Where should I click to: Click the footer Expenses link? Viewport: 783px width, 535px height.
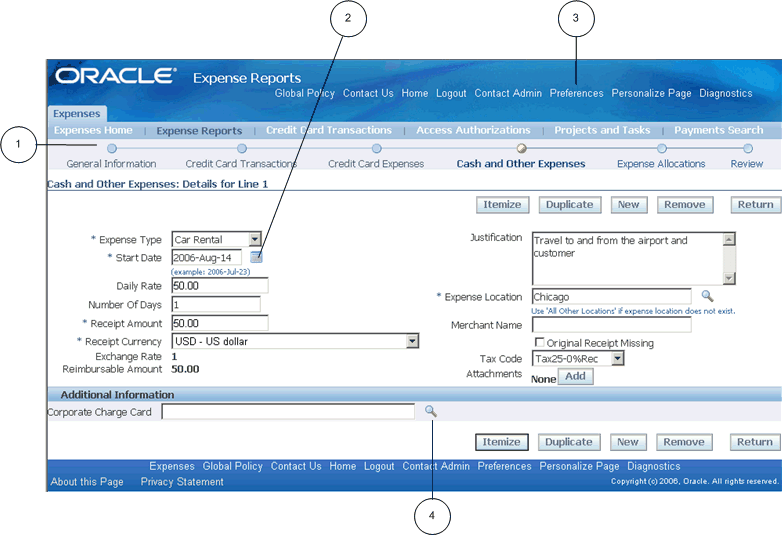[x=172, y=467]
